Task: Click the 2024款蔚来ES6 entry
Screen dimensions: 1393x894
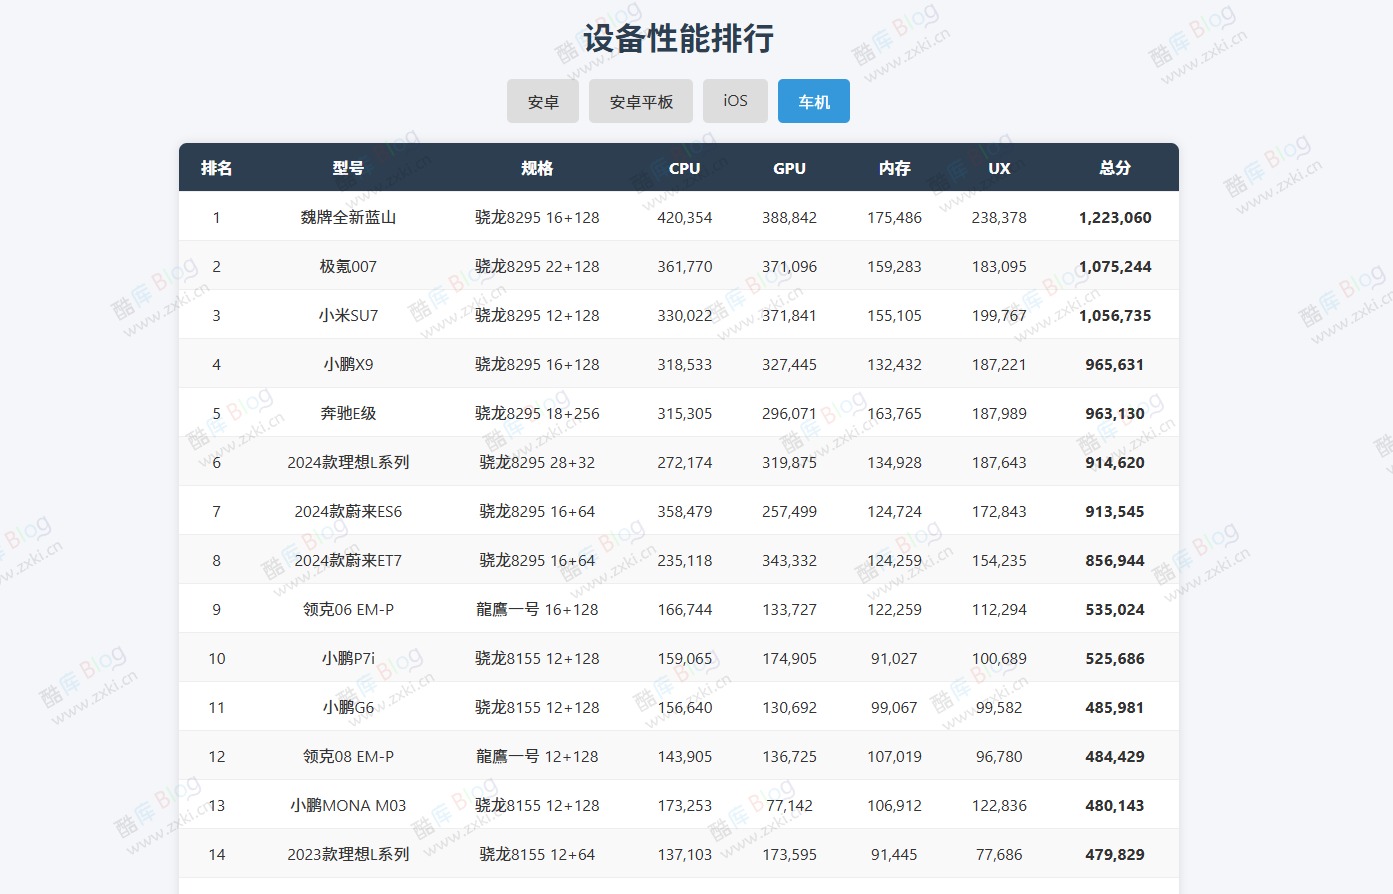Action: pos(347,510)
